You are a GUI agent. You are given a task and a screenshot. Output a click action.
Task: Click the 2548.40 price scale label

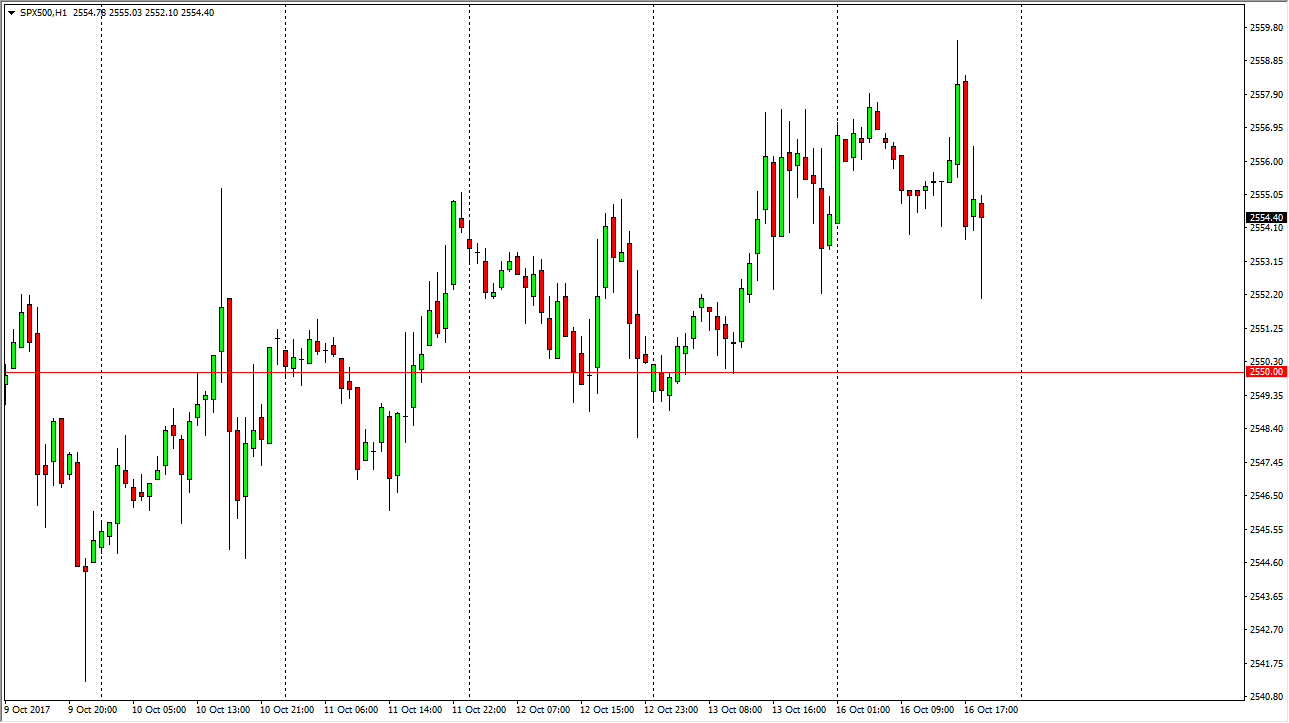[1264, 429]
